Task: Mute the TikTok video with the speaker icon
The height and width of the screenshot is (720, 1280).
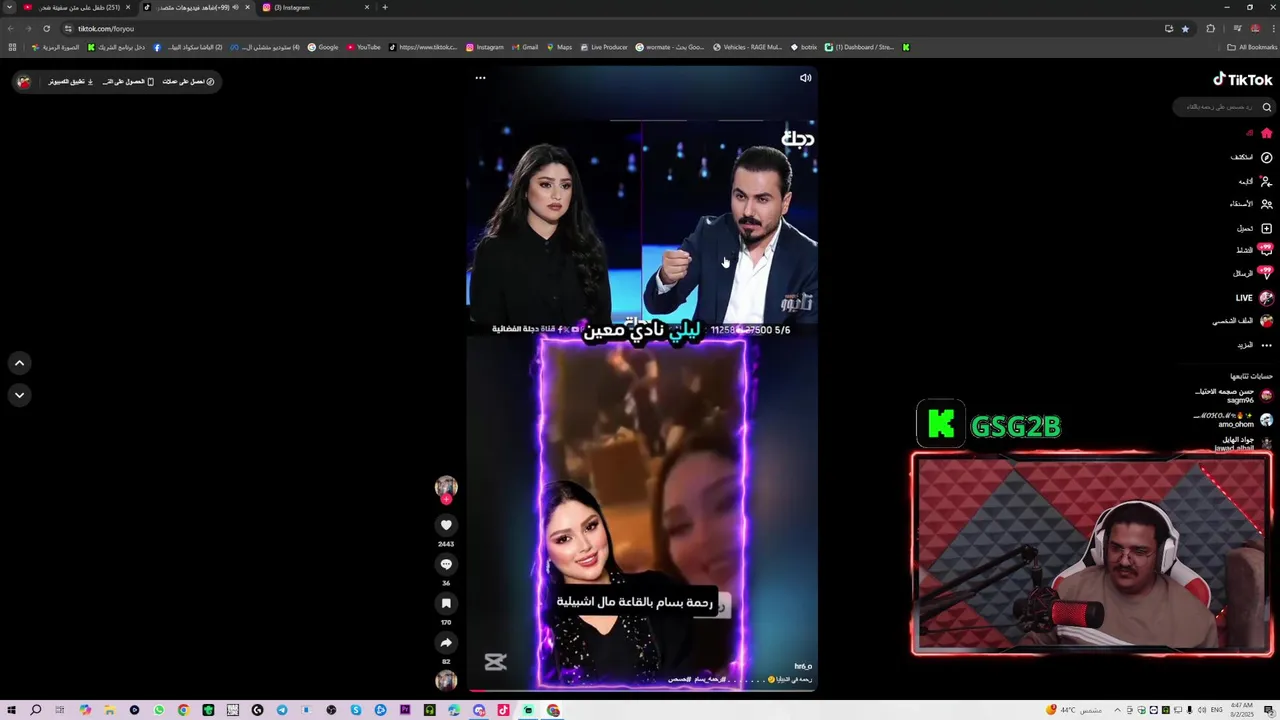Action: coord(805,78)
